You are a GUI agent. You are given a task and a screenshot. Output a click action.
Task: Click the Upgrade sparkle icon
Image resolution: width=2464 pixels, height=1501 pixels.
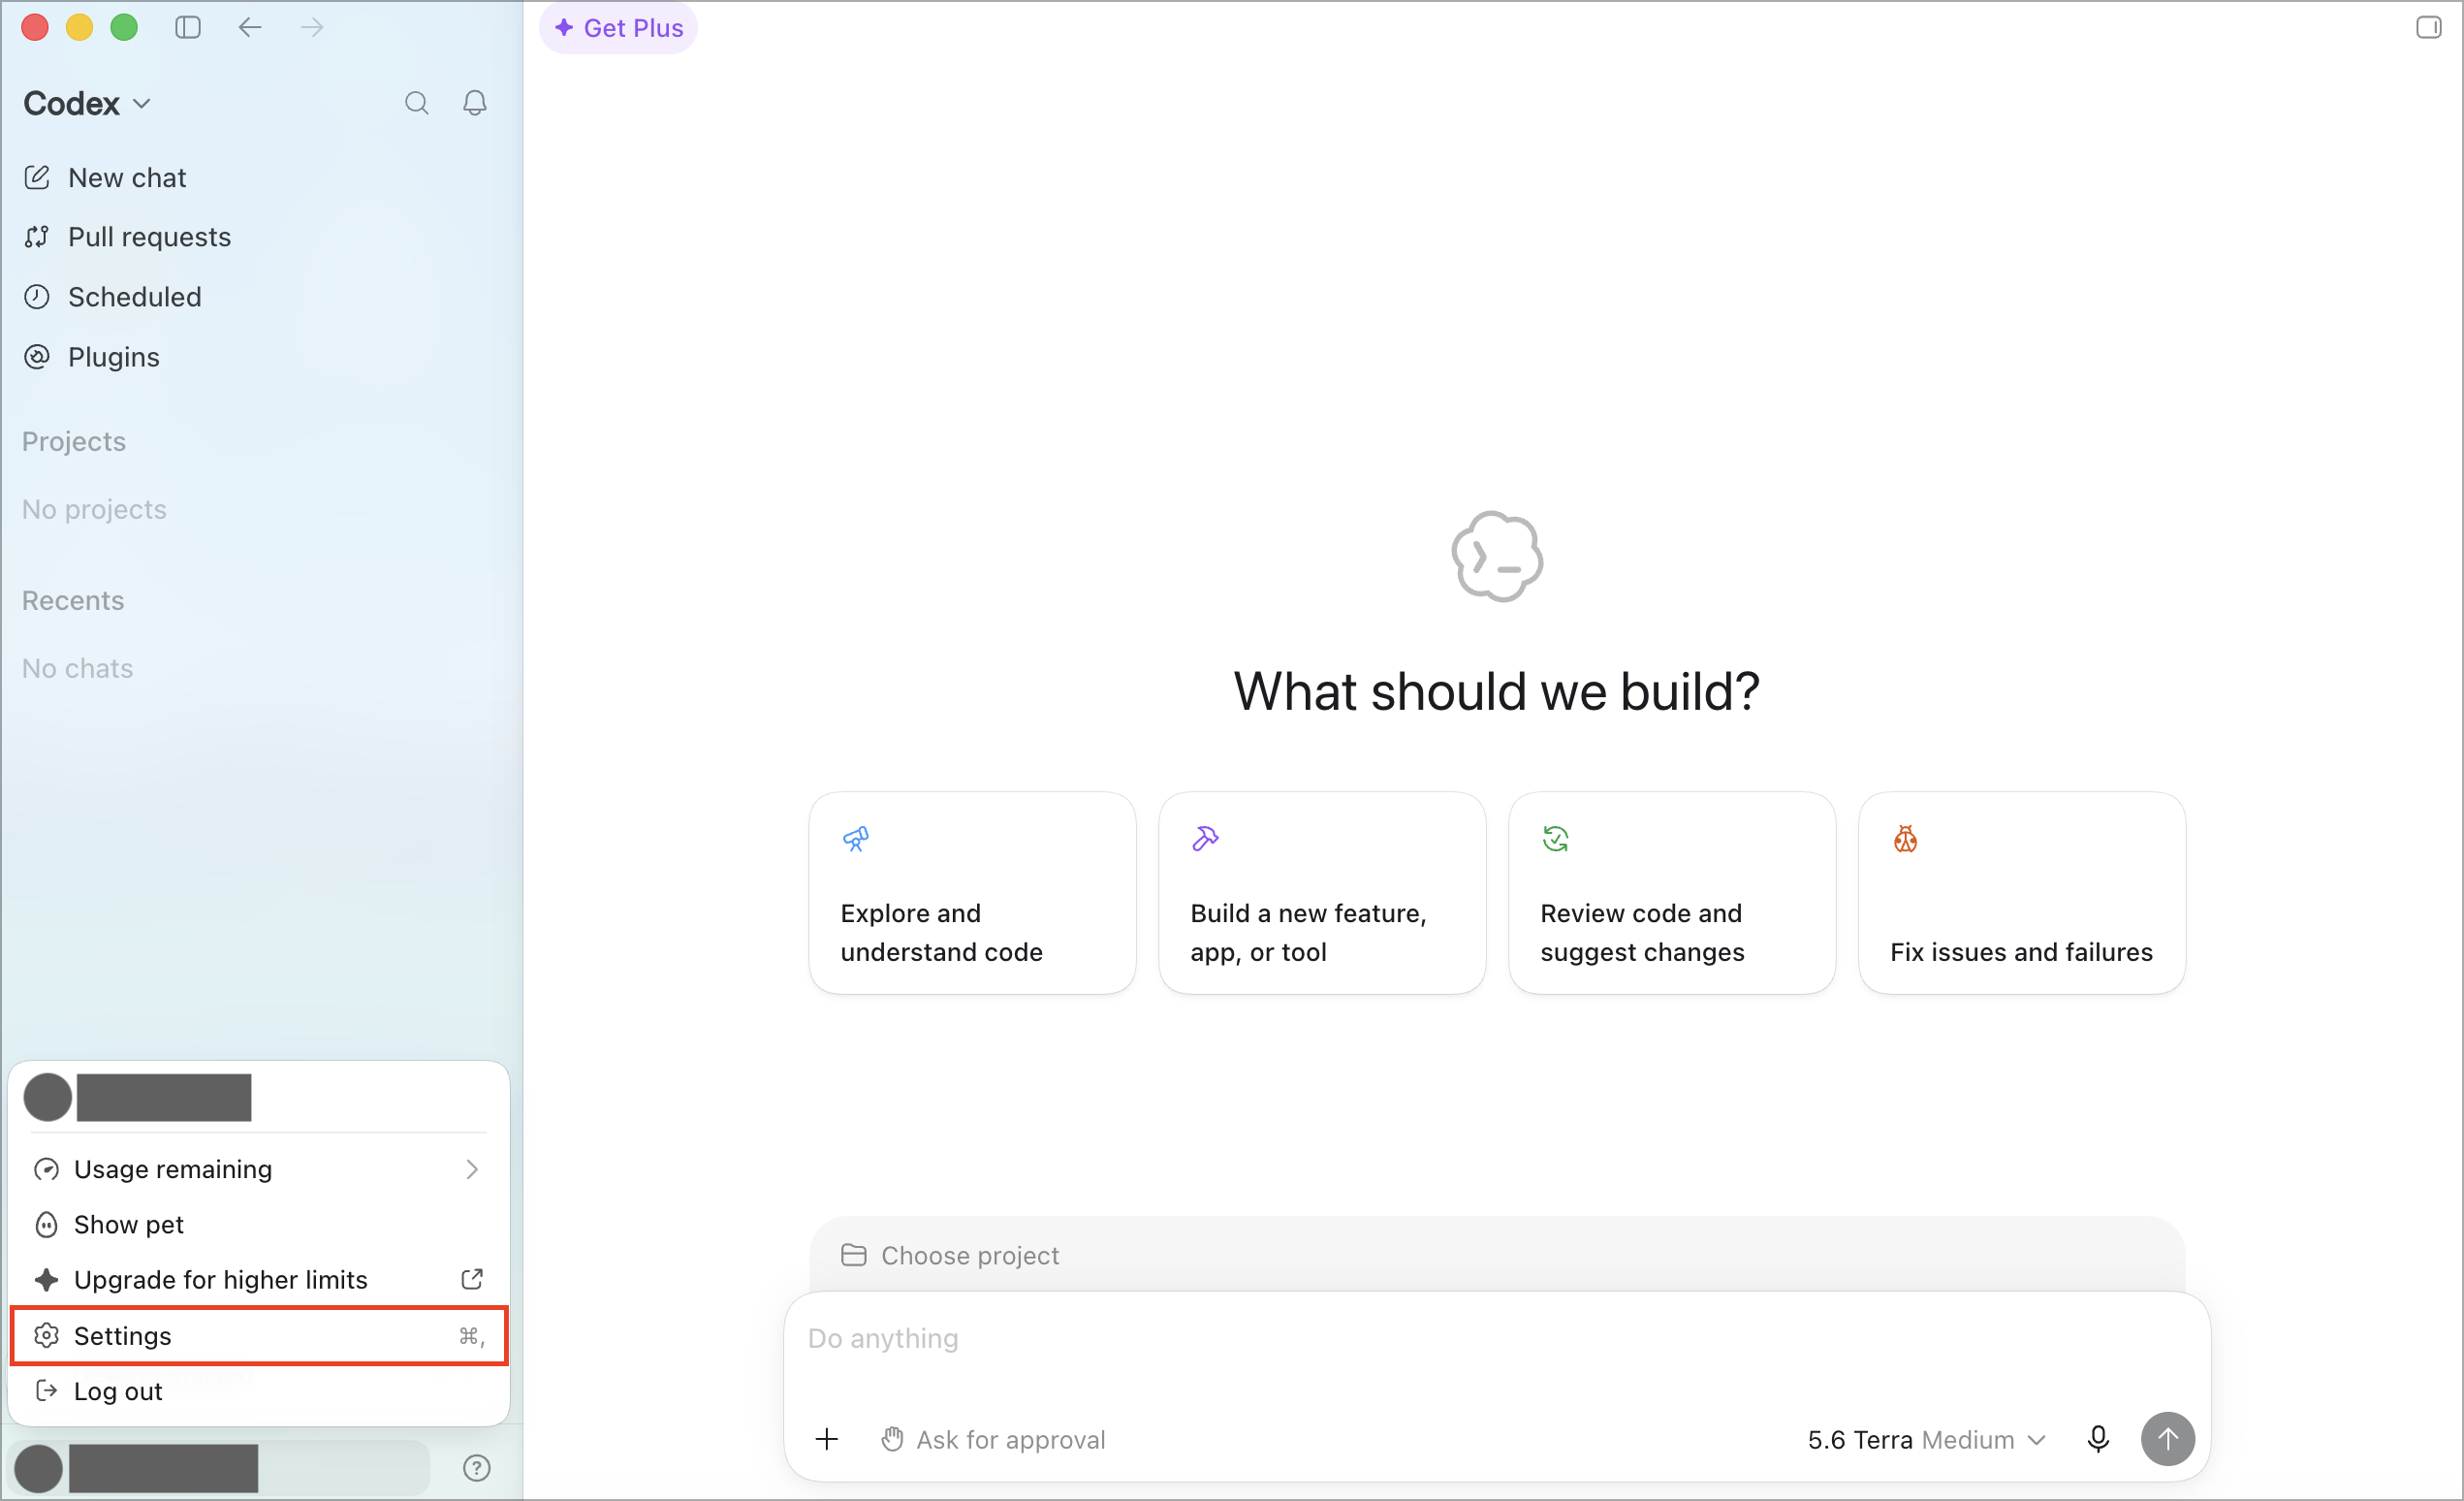[x=46, y=1280]
